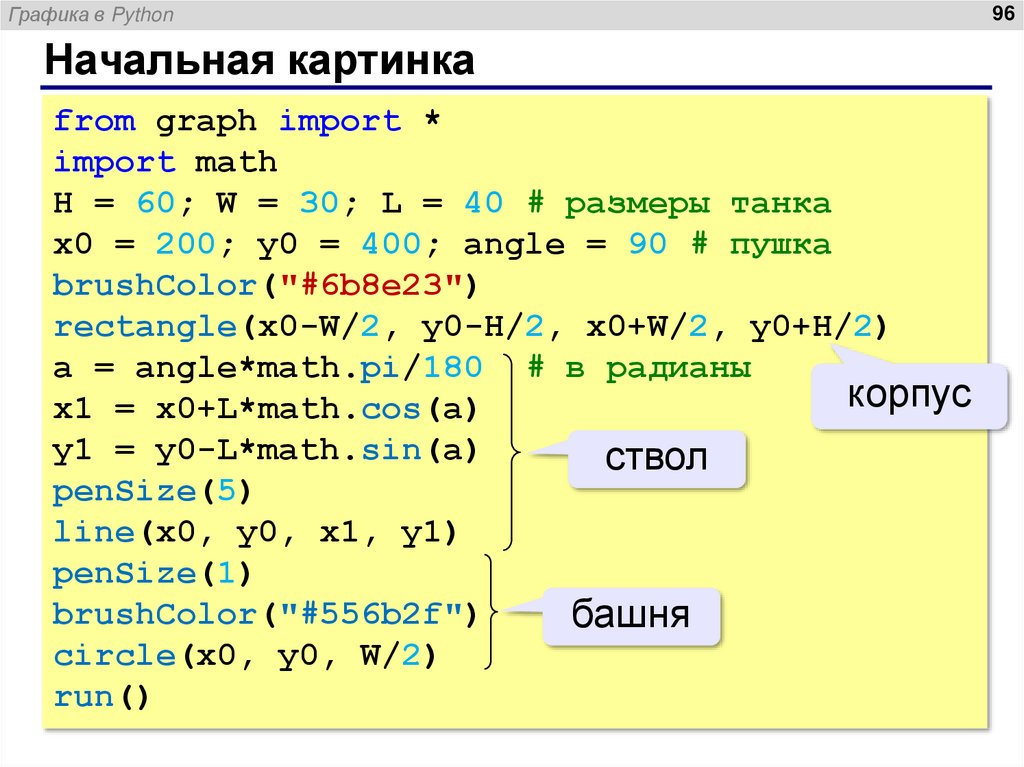Click the value 400 after "y0 ="
The width and height of the screenshot is (1024, 767).
391,244
